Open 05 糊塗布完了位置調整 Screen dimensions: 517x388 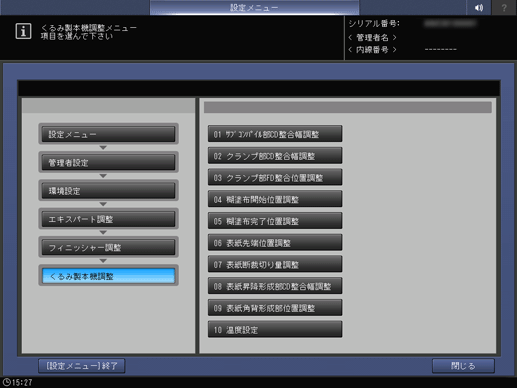(x=275, y=220)
